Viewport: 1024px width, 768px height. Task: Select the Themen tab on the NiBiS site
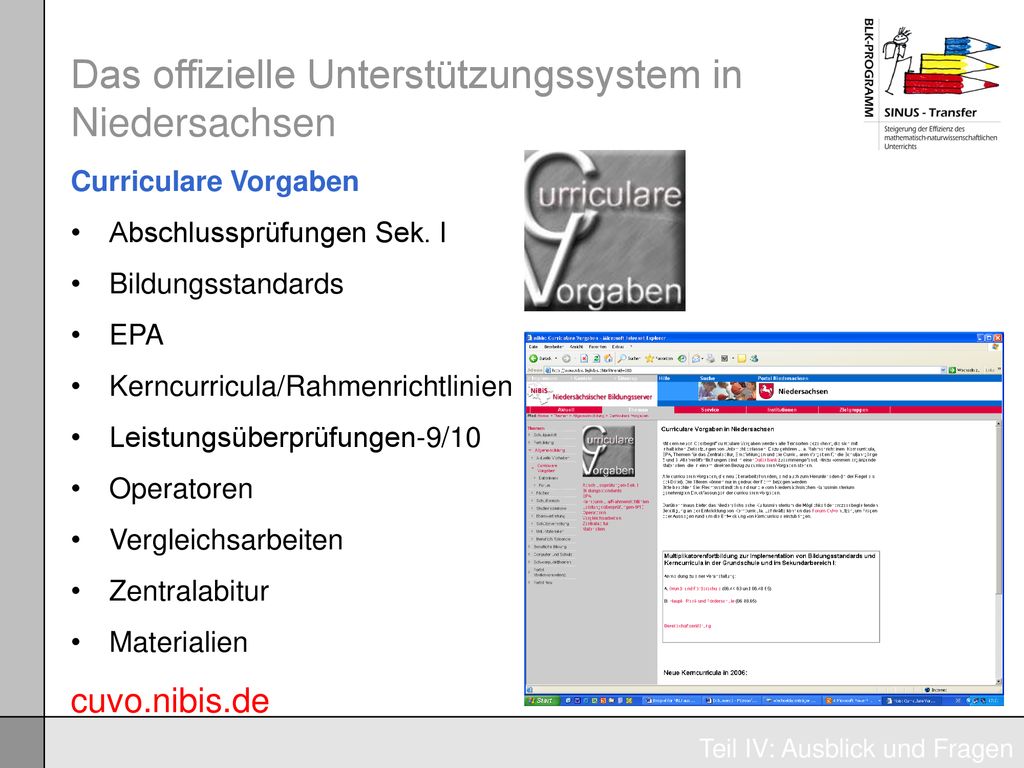[x=638, y=410]
